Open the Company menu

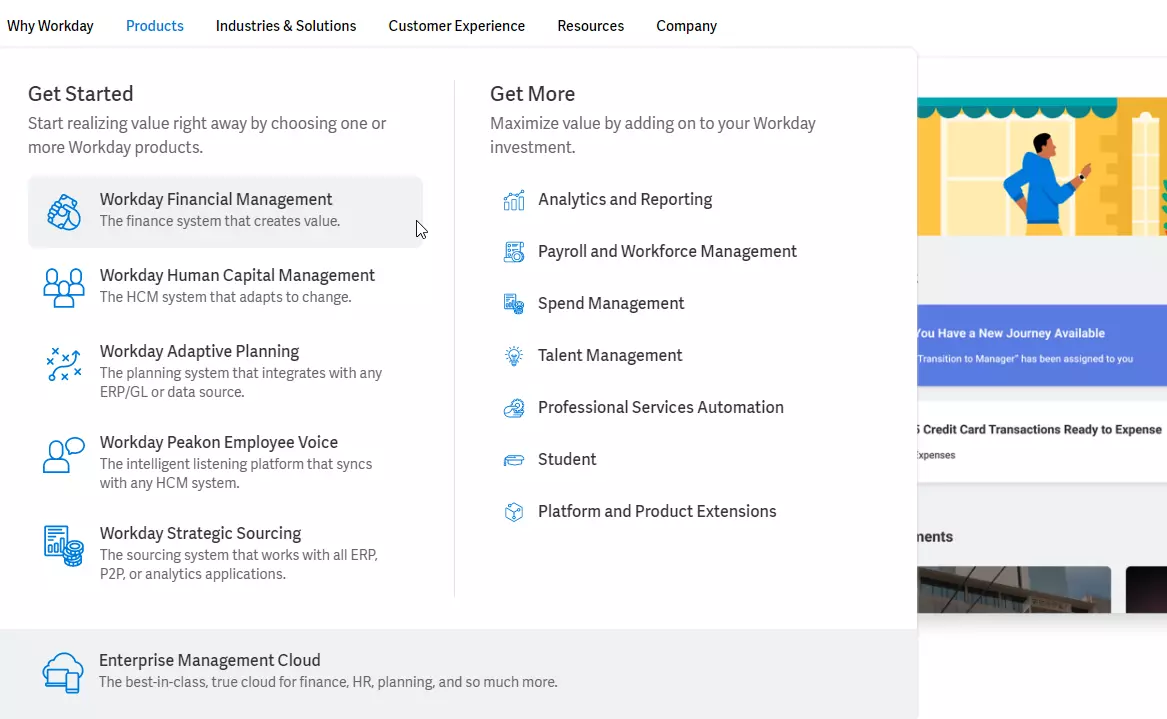pos(686,26)
